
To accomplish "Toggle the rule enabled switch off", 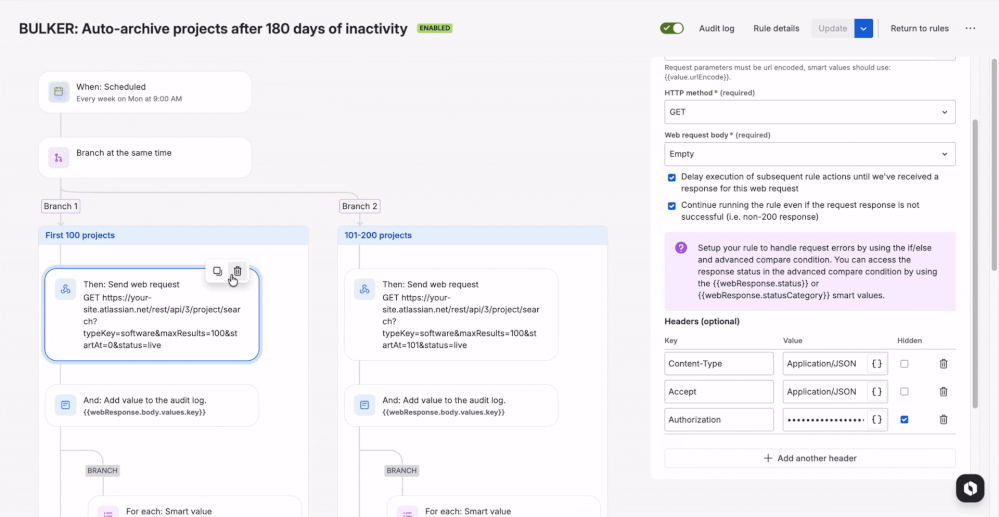I will tap(672, 28).
